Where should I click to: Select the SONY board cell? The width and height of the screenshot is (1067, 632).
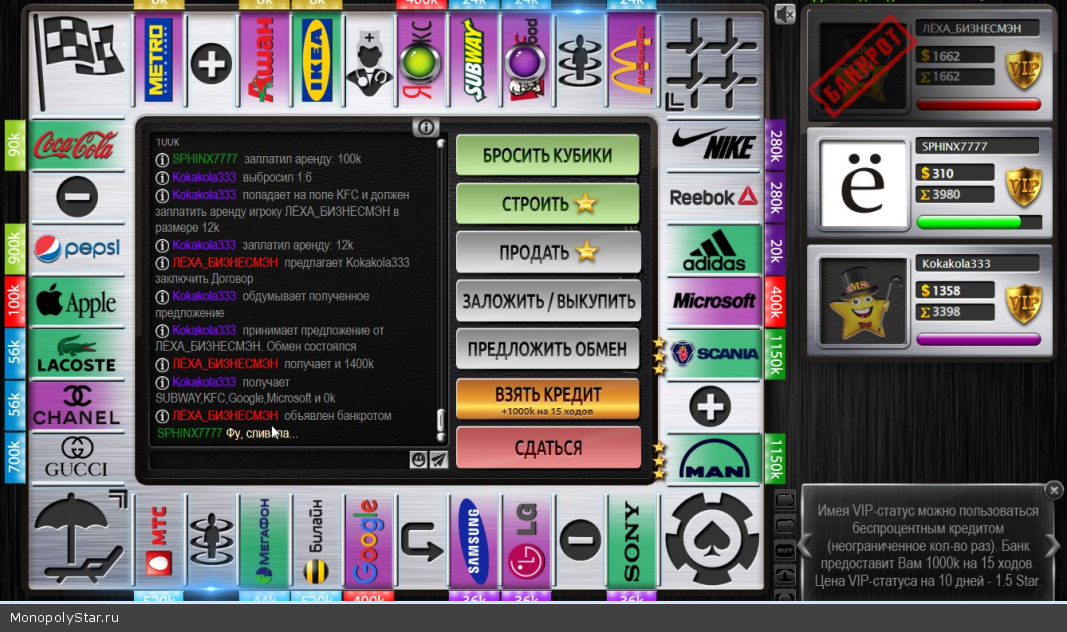coord(631,542)
